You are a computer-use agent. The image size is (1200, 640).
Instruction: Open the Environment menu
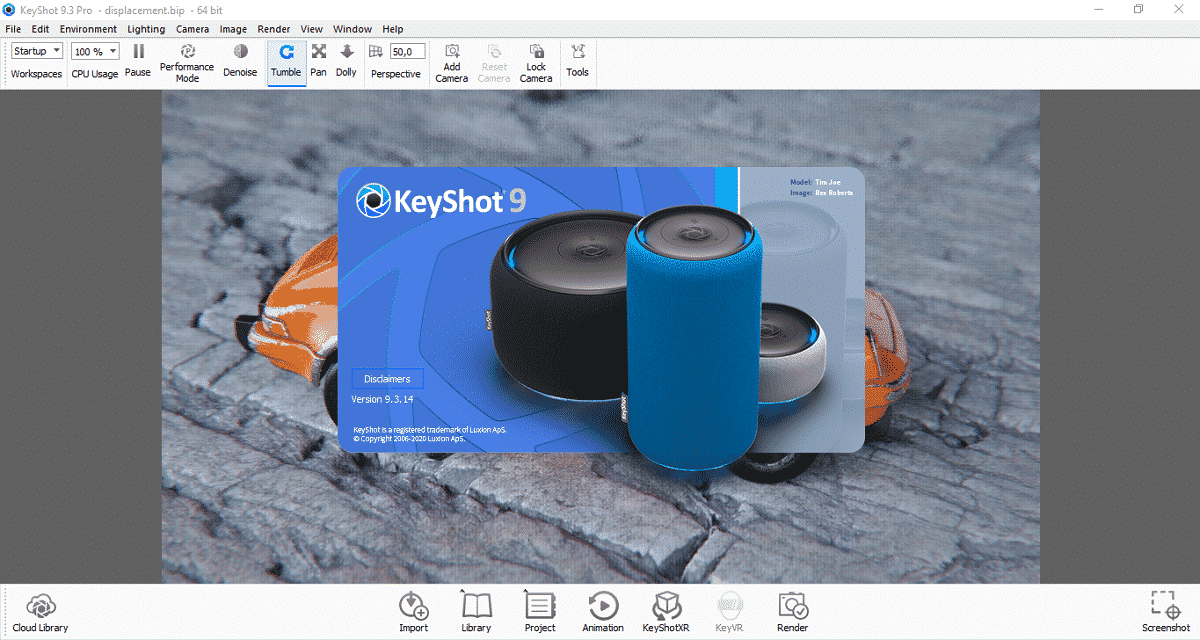click(88, 29)
